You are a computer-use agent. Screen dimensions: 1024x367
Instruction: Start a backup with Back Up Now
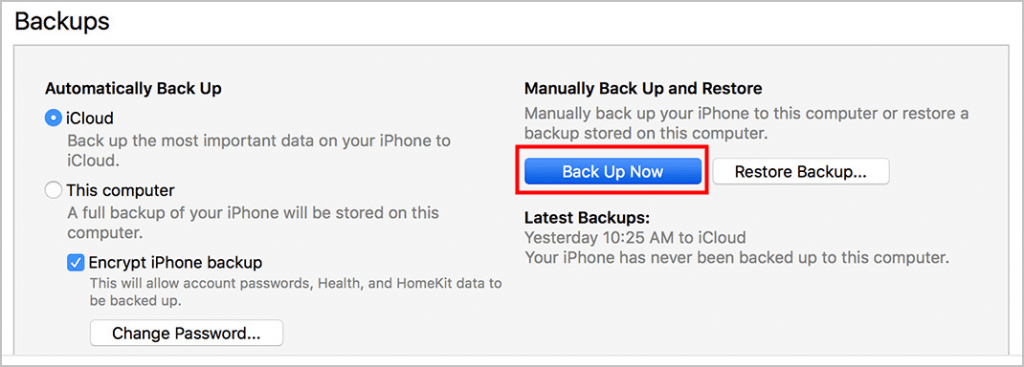click(613, 172)
